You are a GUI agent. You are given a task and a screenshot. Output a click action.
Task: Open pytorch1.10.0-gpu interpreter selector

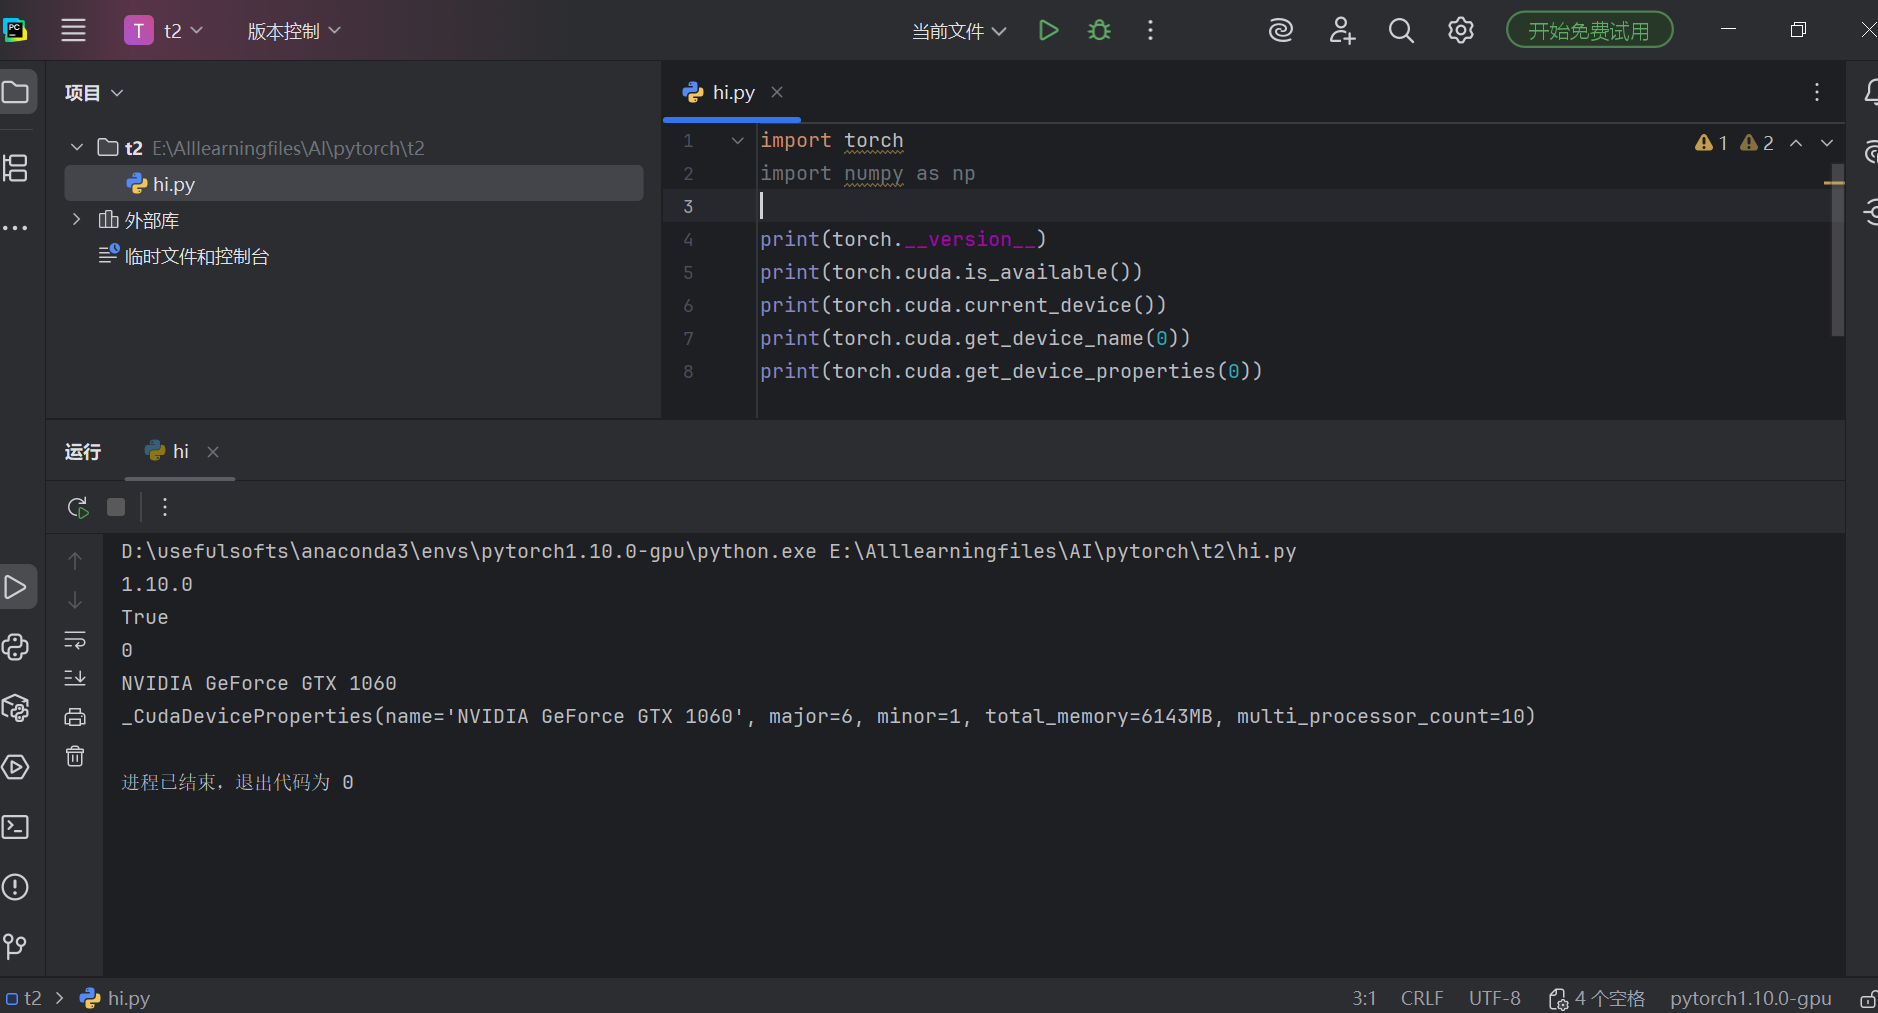click(x=1750, y=998)
